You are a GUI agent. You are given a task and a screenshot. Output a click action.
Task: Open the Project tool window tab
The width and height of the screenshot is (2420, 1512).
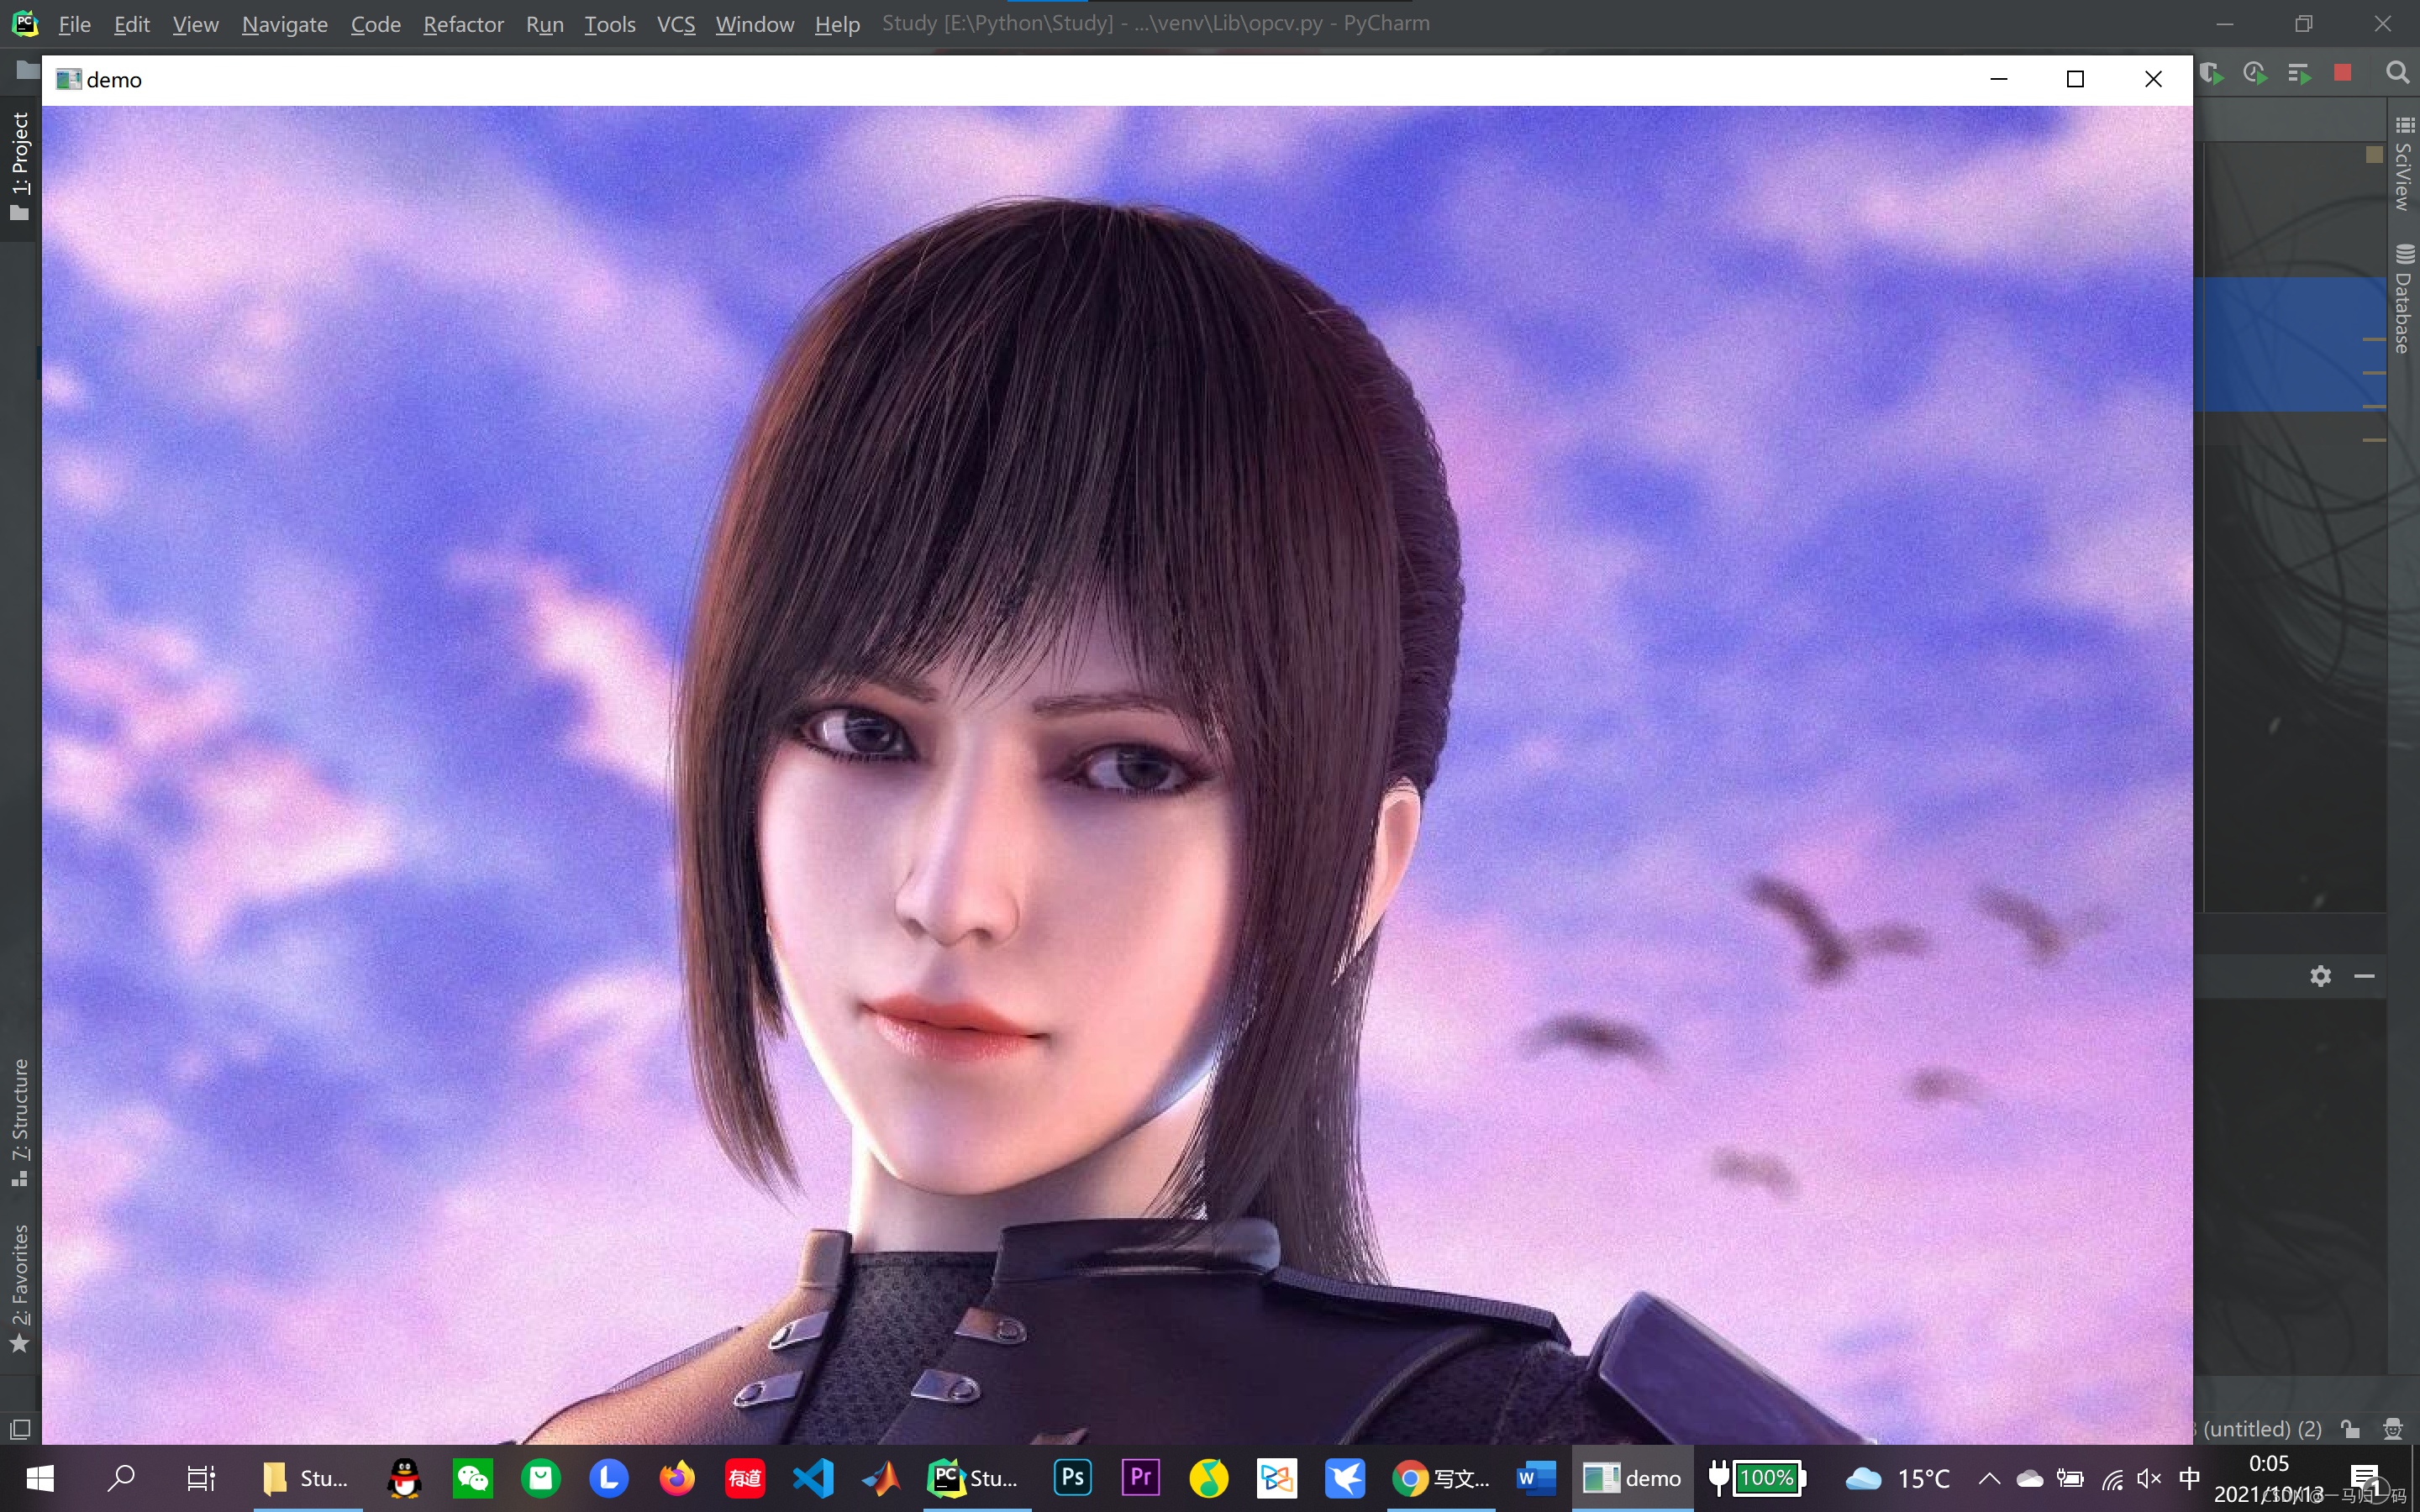pyautogui.click(x=20, y=166)
